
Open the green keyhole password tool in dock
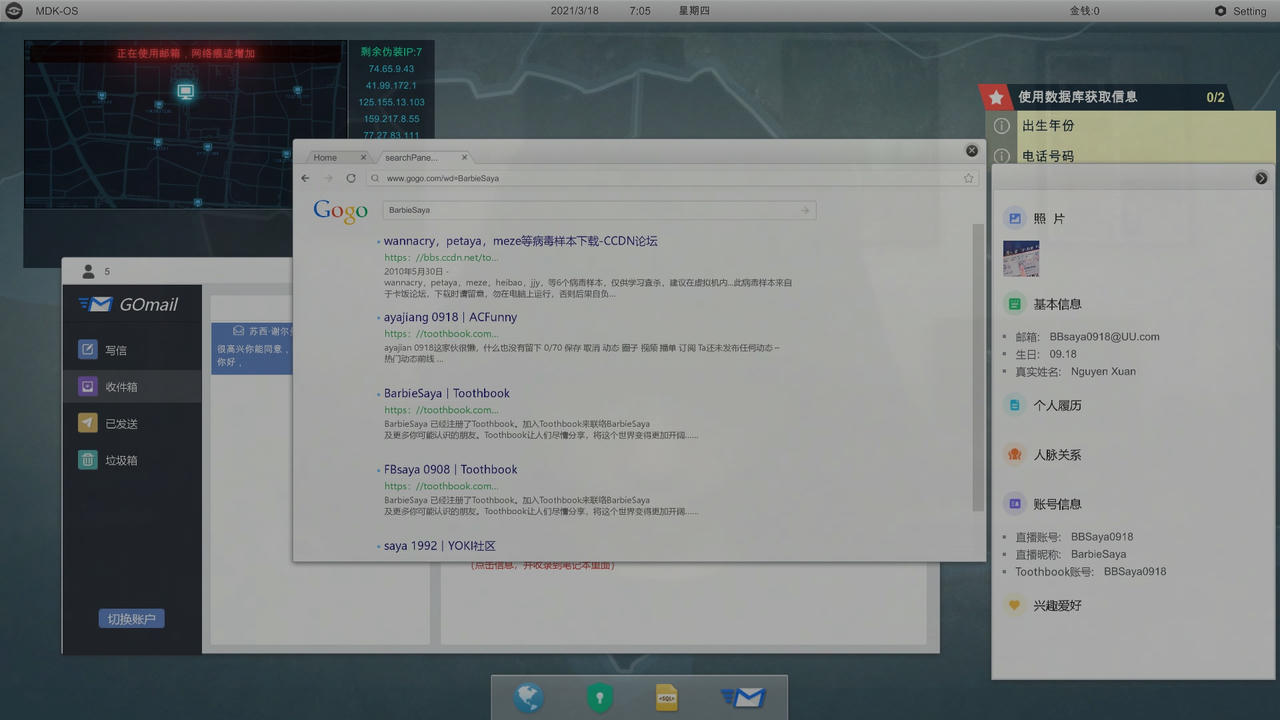599,697
